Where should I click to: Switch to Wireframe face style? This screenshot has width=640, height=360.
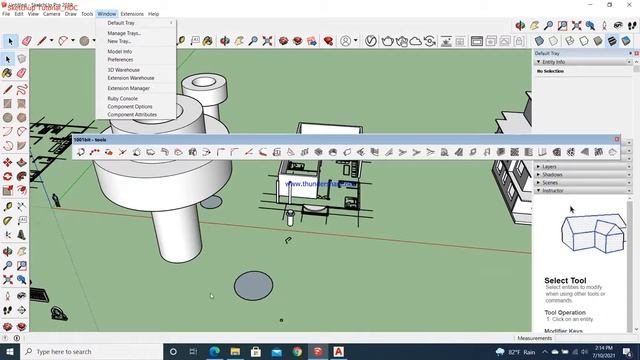(x=570, y=41)
